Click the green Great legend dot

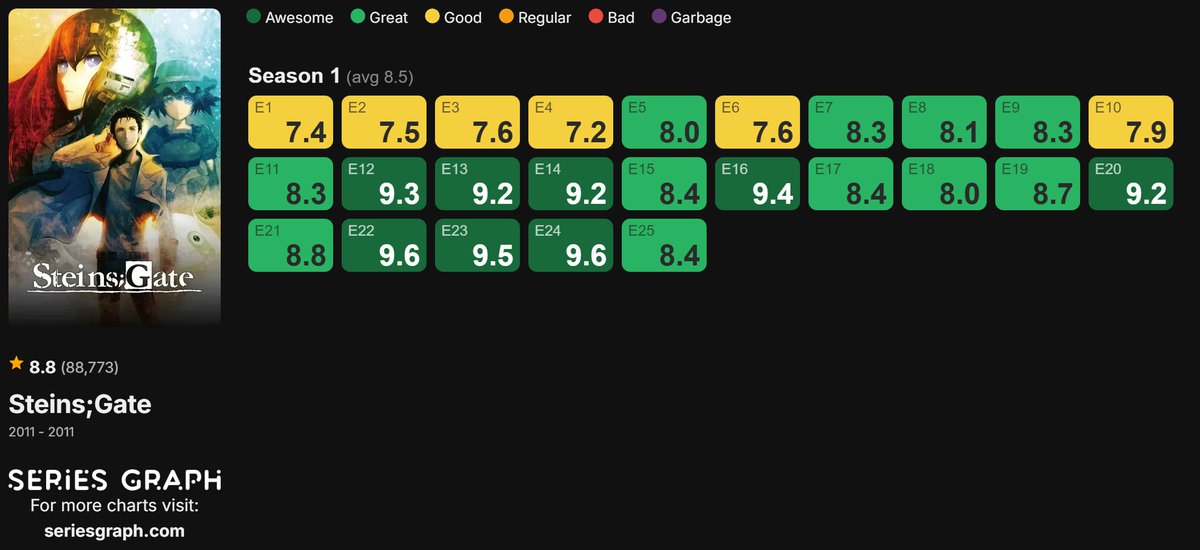(358, 17)
